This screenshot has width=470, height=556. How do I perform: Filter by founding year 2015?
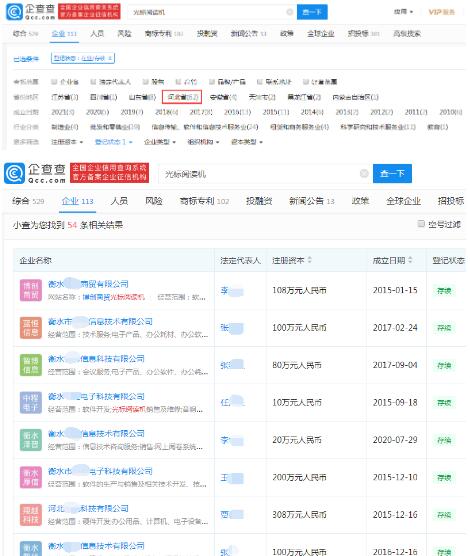point(276,112)
